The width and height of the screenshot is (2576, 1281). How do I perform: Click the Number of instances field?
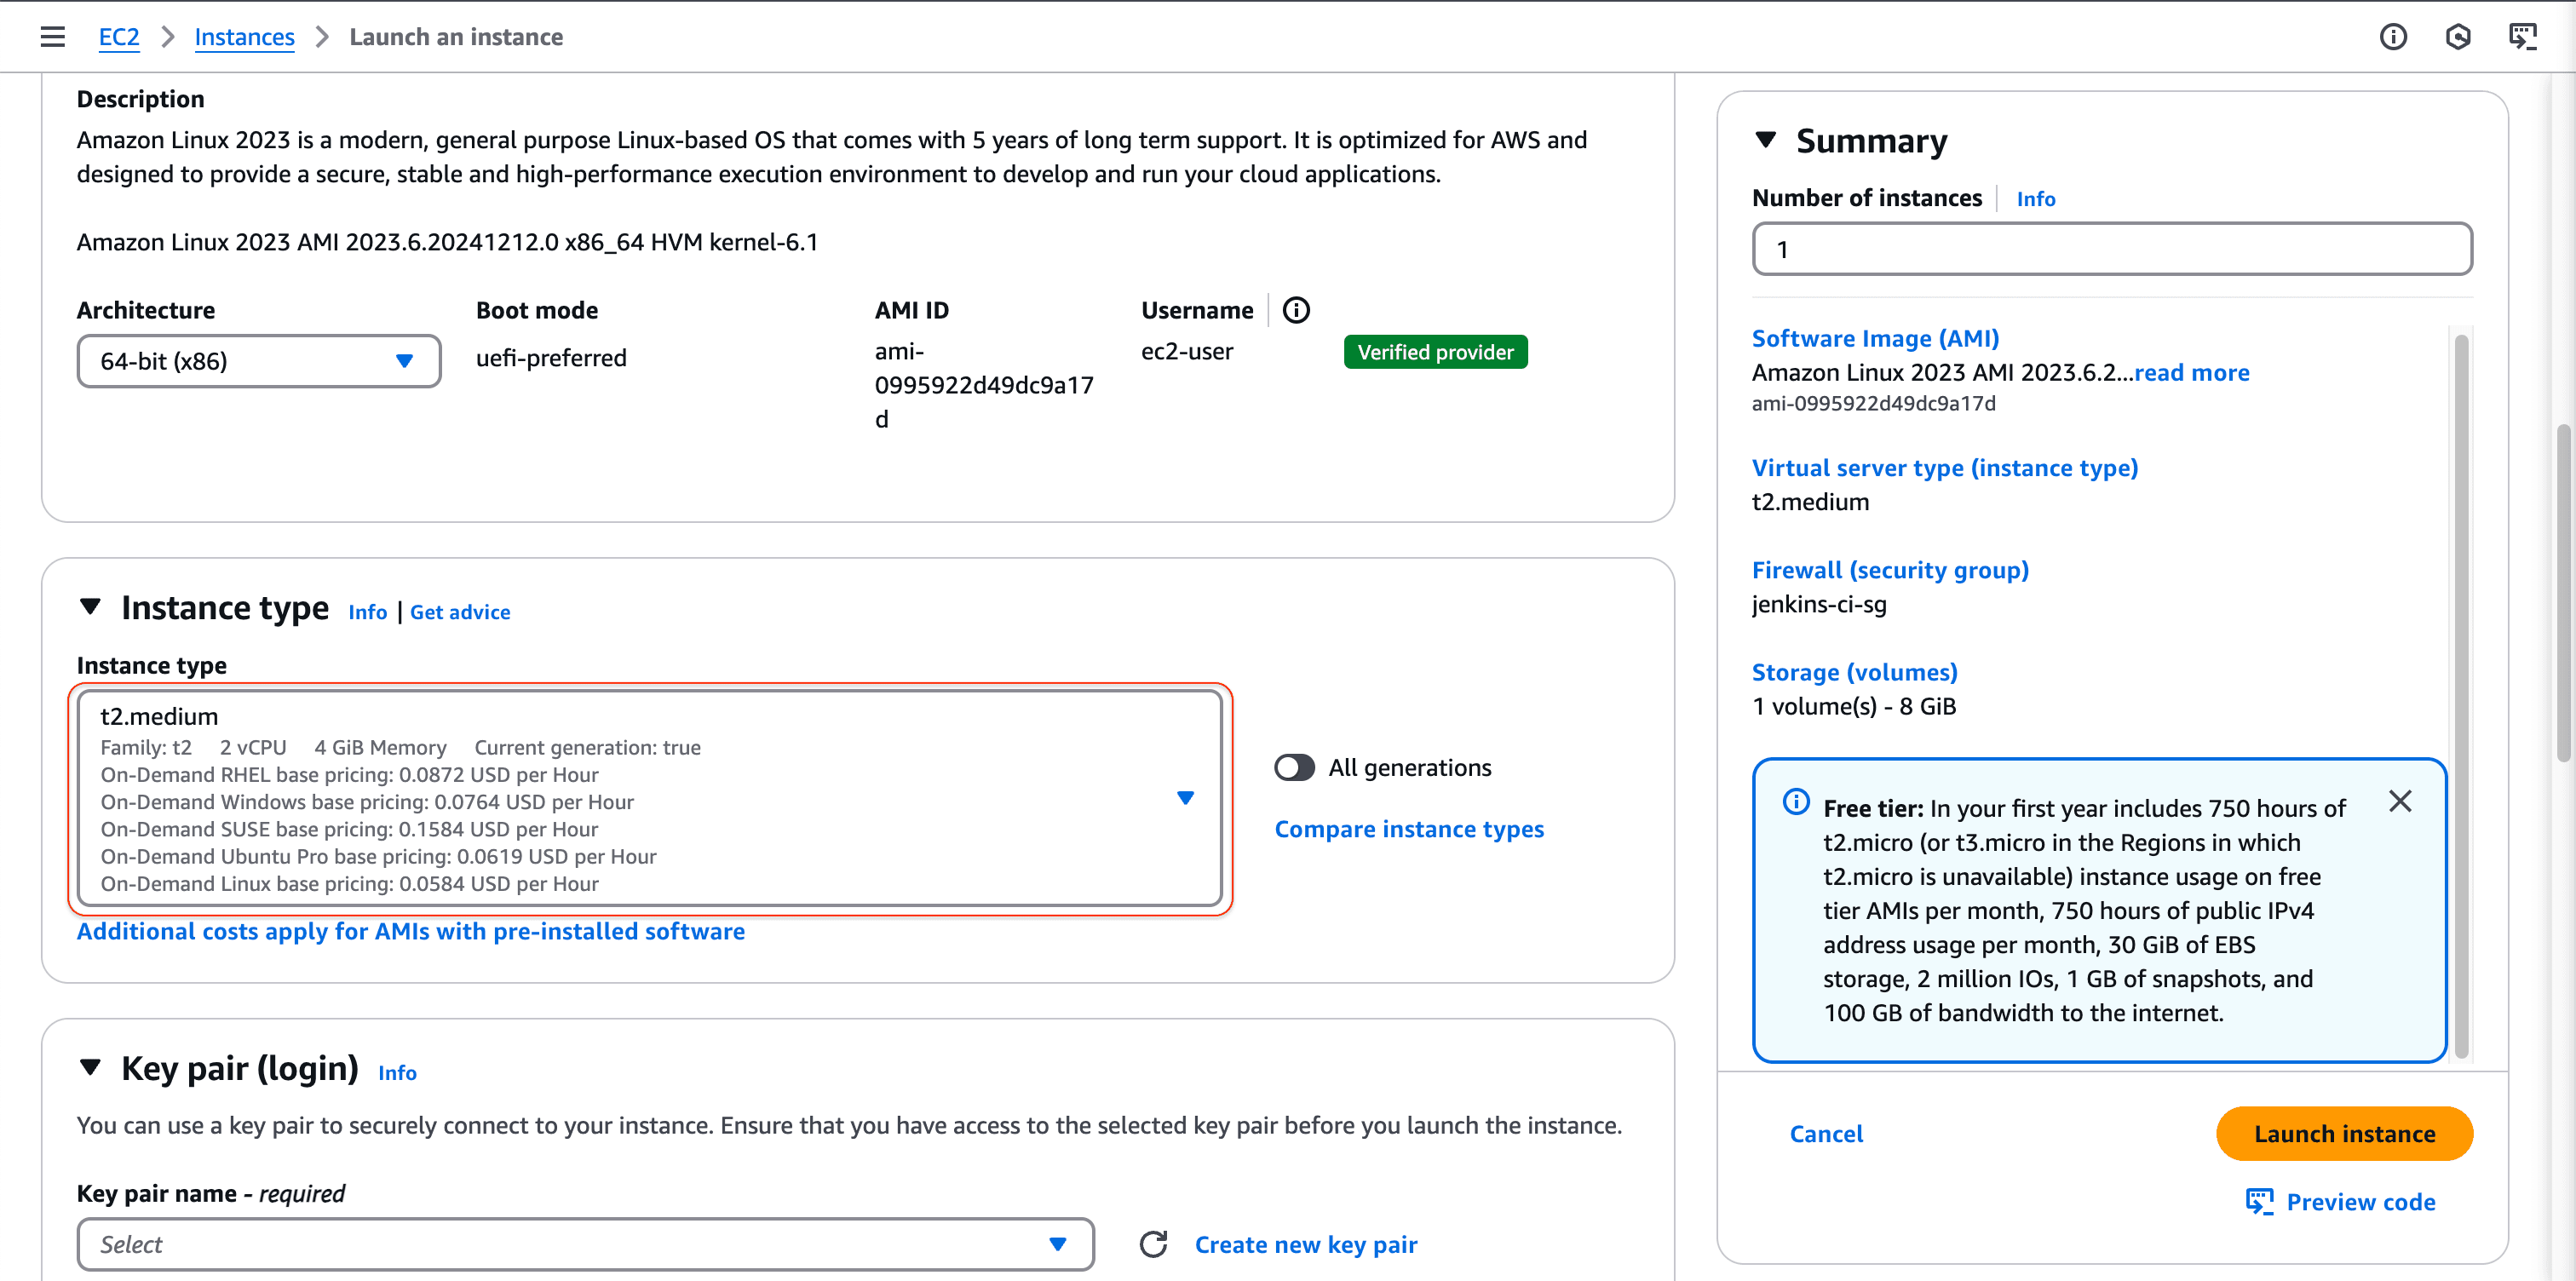pos(2111,249)
